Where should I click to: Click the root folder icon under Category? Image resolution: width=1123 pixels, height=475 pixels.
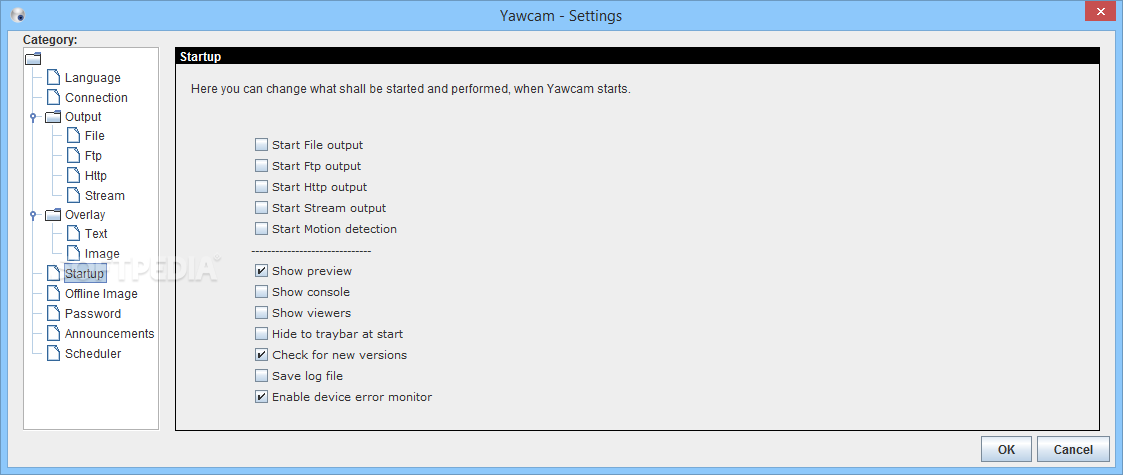[x=34, y=59]
